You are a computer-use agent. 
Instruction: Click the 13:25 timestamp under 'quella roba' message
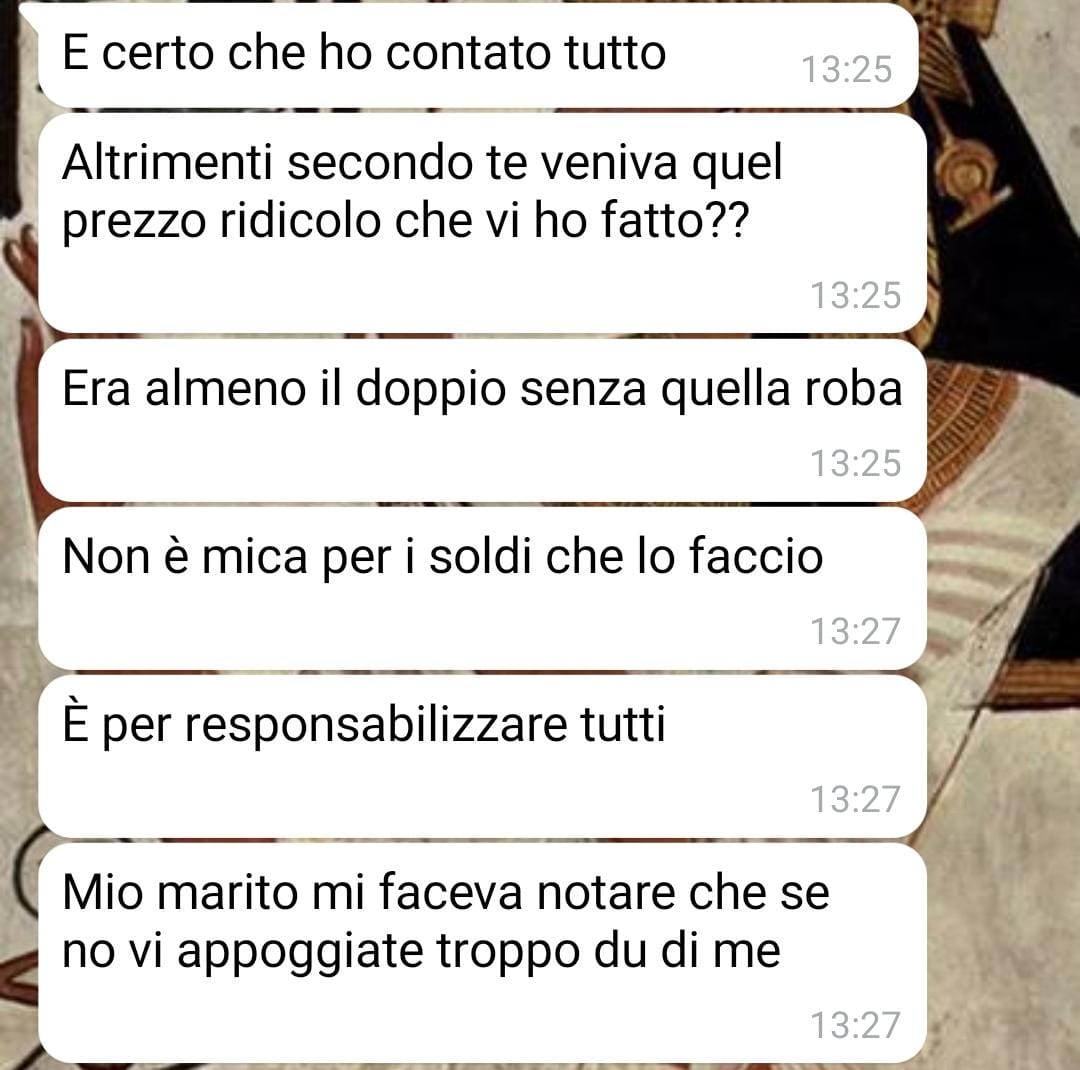(855, 462)
